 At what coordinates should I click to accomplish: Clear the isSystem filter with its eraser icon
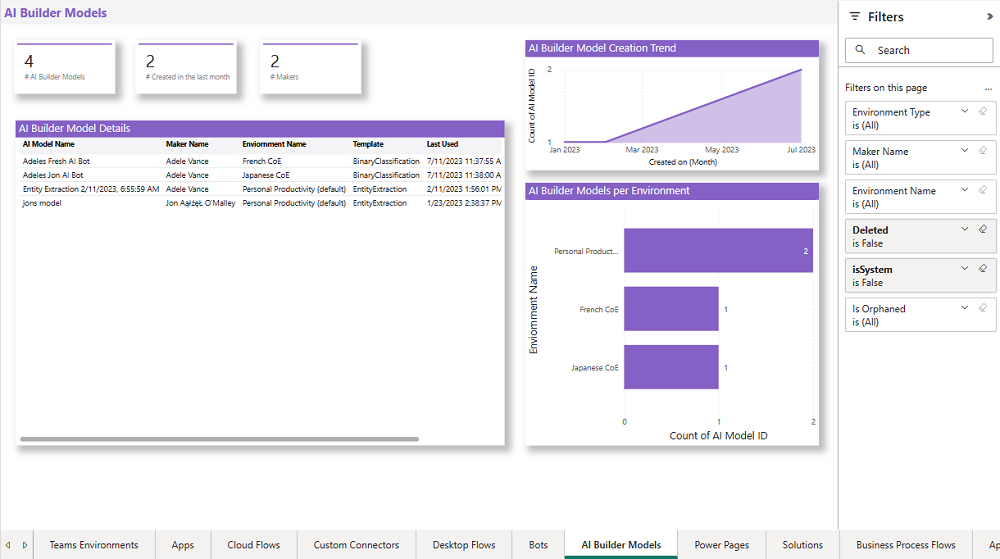click(983, 269)
